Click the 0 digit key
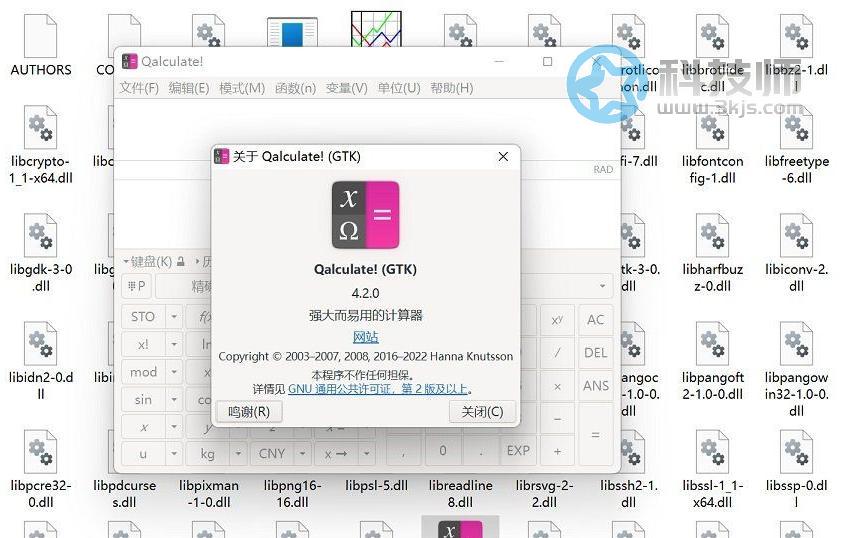 (443, 451)
